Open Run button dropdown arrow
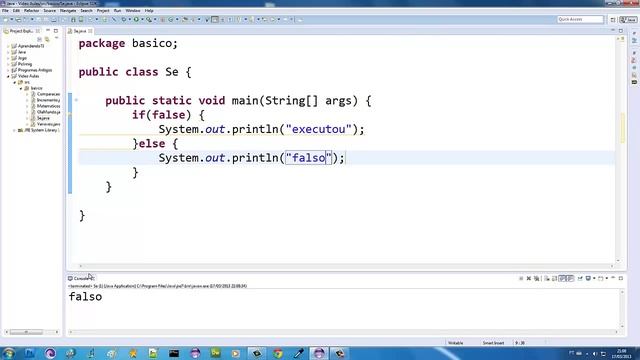This screenshot has width=640, height=360. point(142,20)
